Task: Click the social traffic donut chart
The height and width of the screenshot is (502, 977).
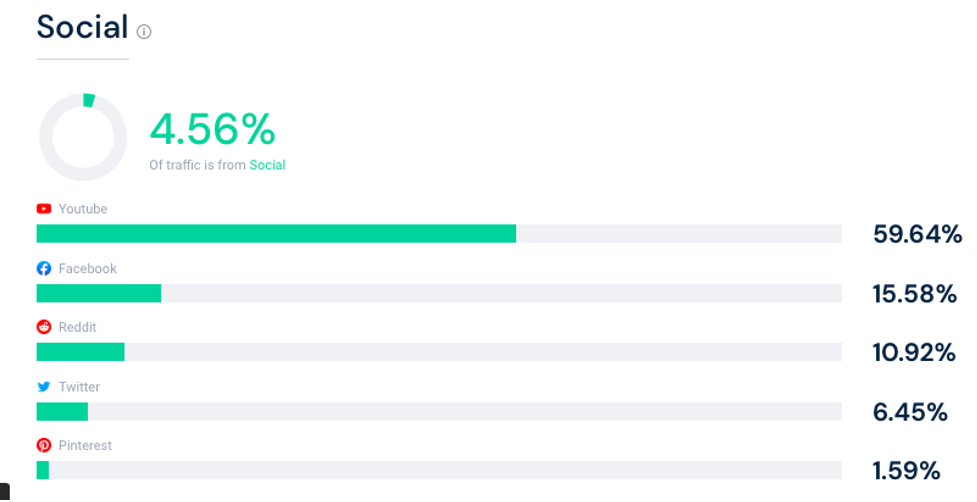Action: click(x=83, y=137)
